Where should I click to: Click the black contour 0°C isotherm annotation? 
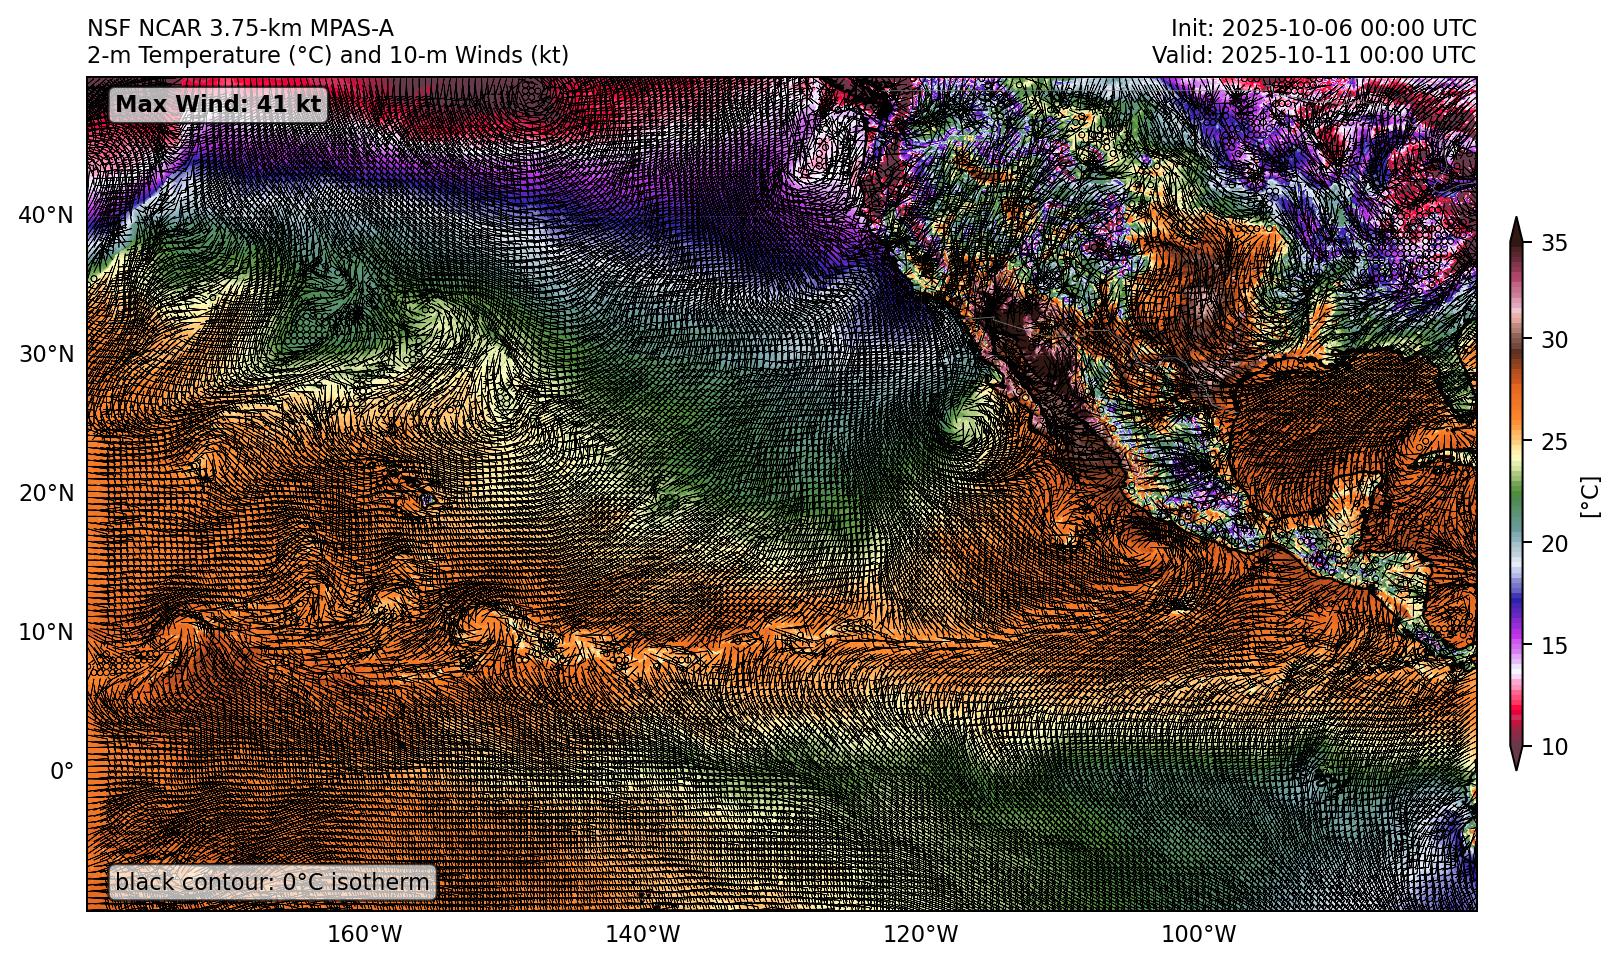pyautogui.click(x=271, y=882)
